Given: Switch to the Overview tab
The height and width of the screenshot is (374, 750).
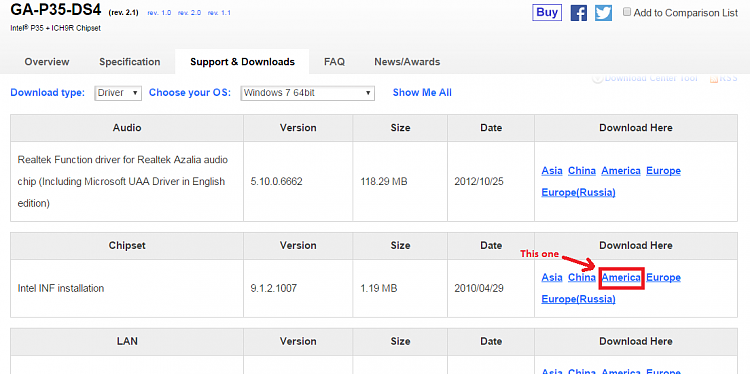Looking at the screenshot, I should click(47, 62).
